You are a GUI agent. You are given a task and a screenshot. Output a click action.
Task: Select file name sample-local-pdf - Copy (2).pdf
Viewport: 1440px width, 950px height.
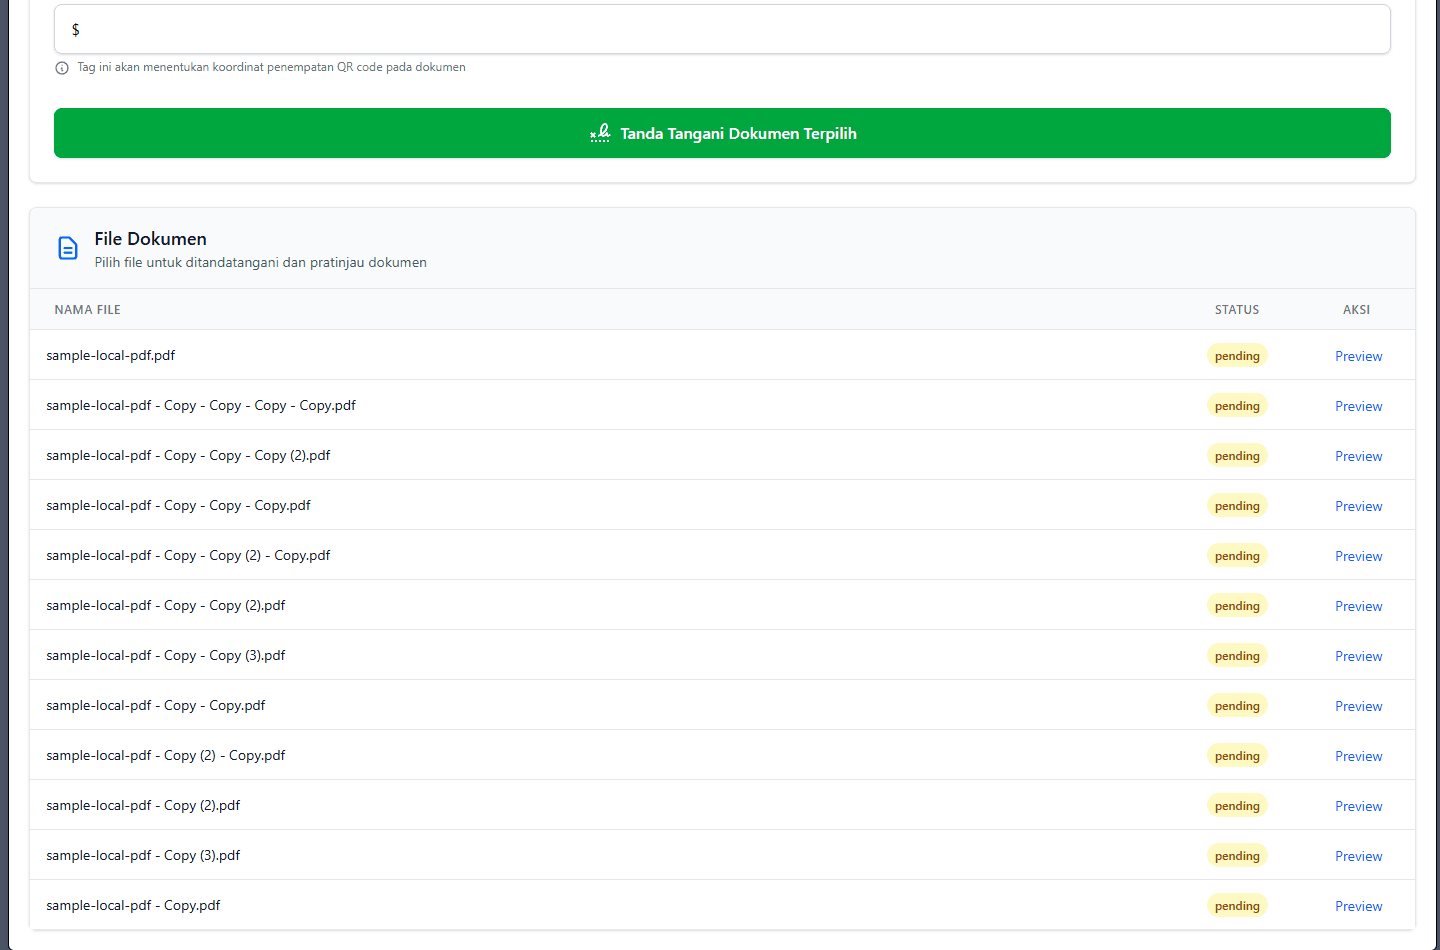click(x=143, y=805)
